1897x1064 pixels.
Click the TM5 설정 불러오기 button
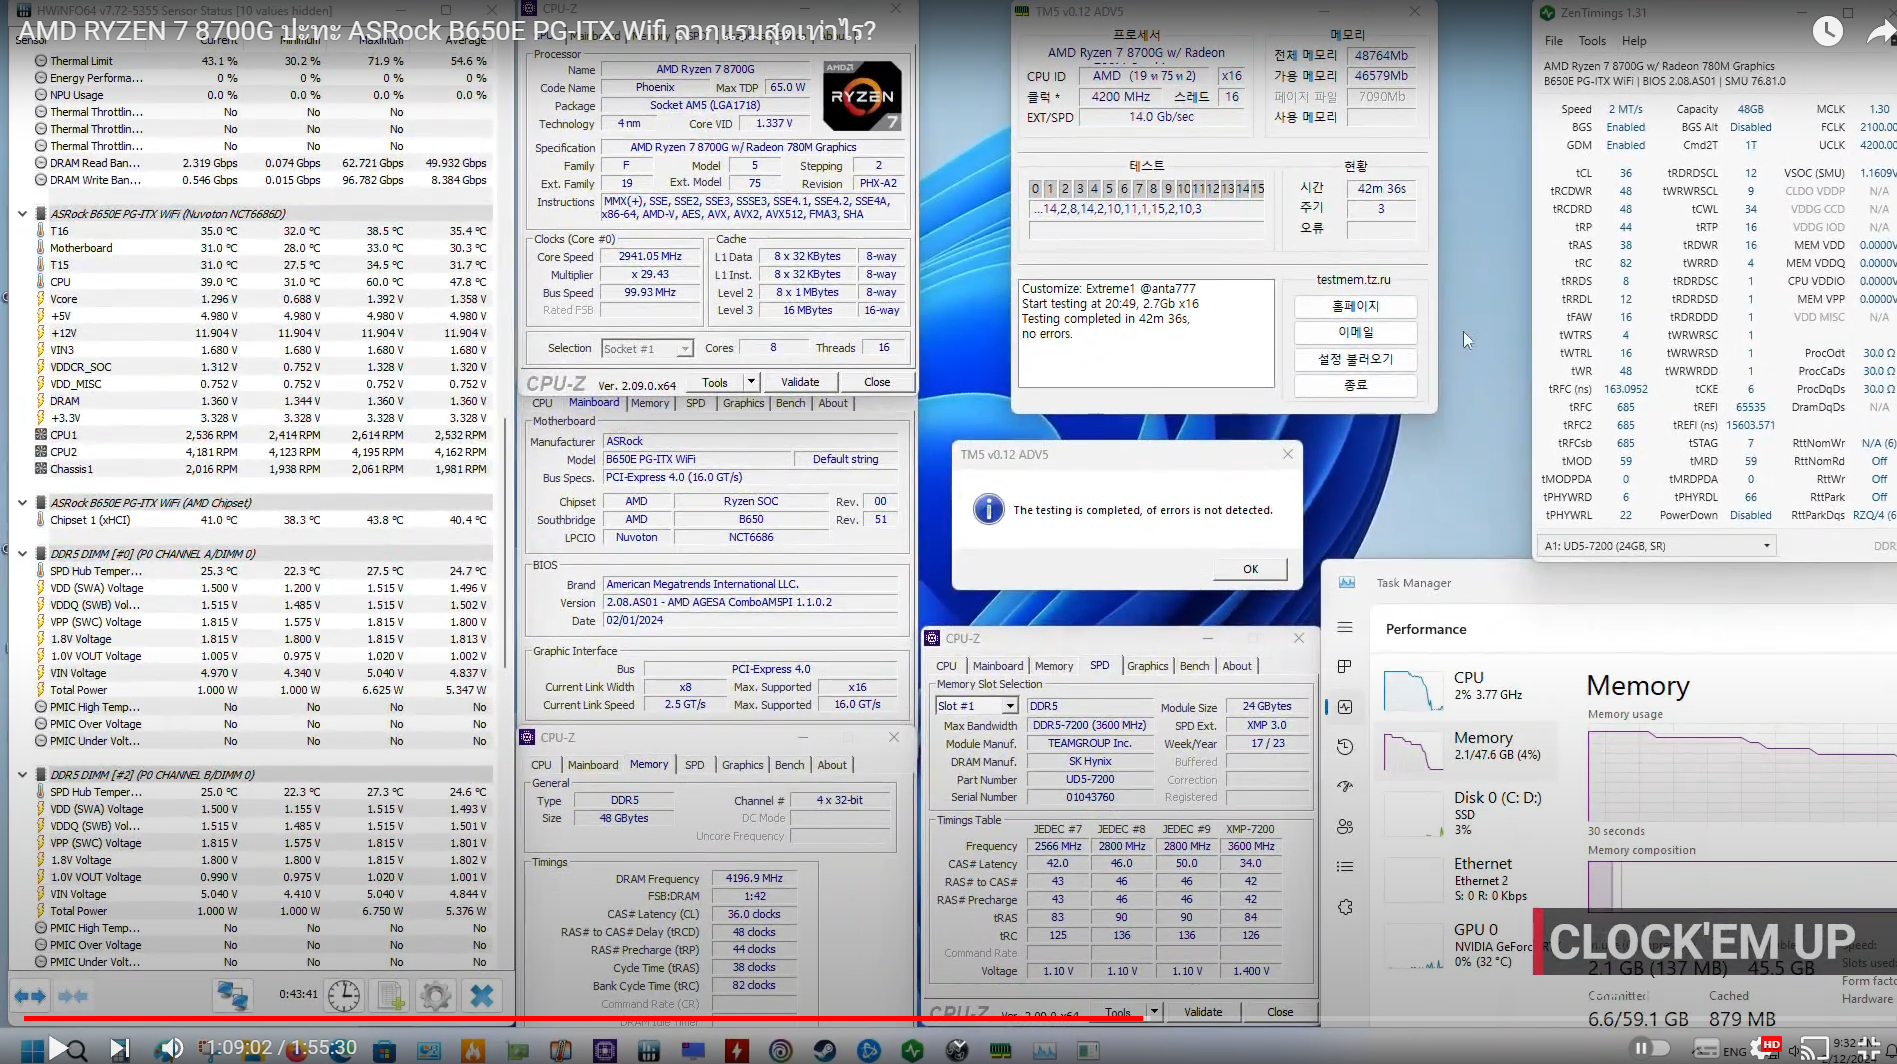coord(1355,359)
